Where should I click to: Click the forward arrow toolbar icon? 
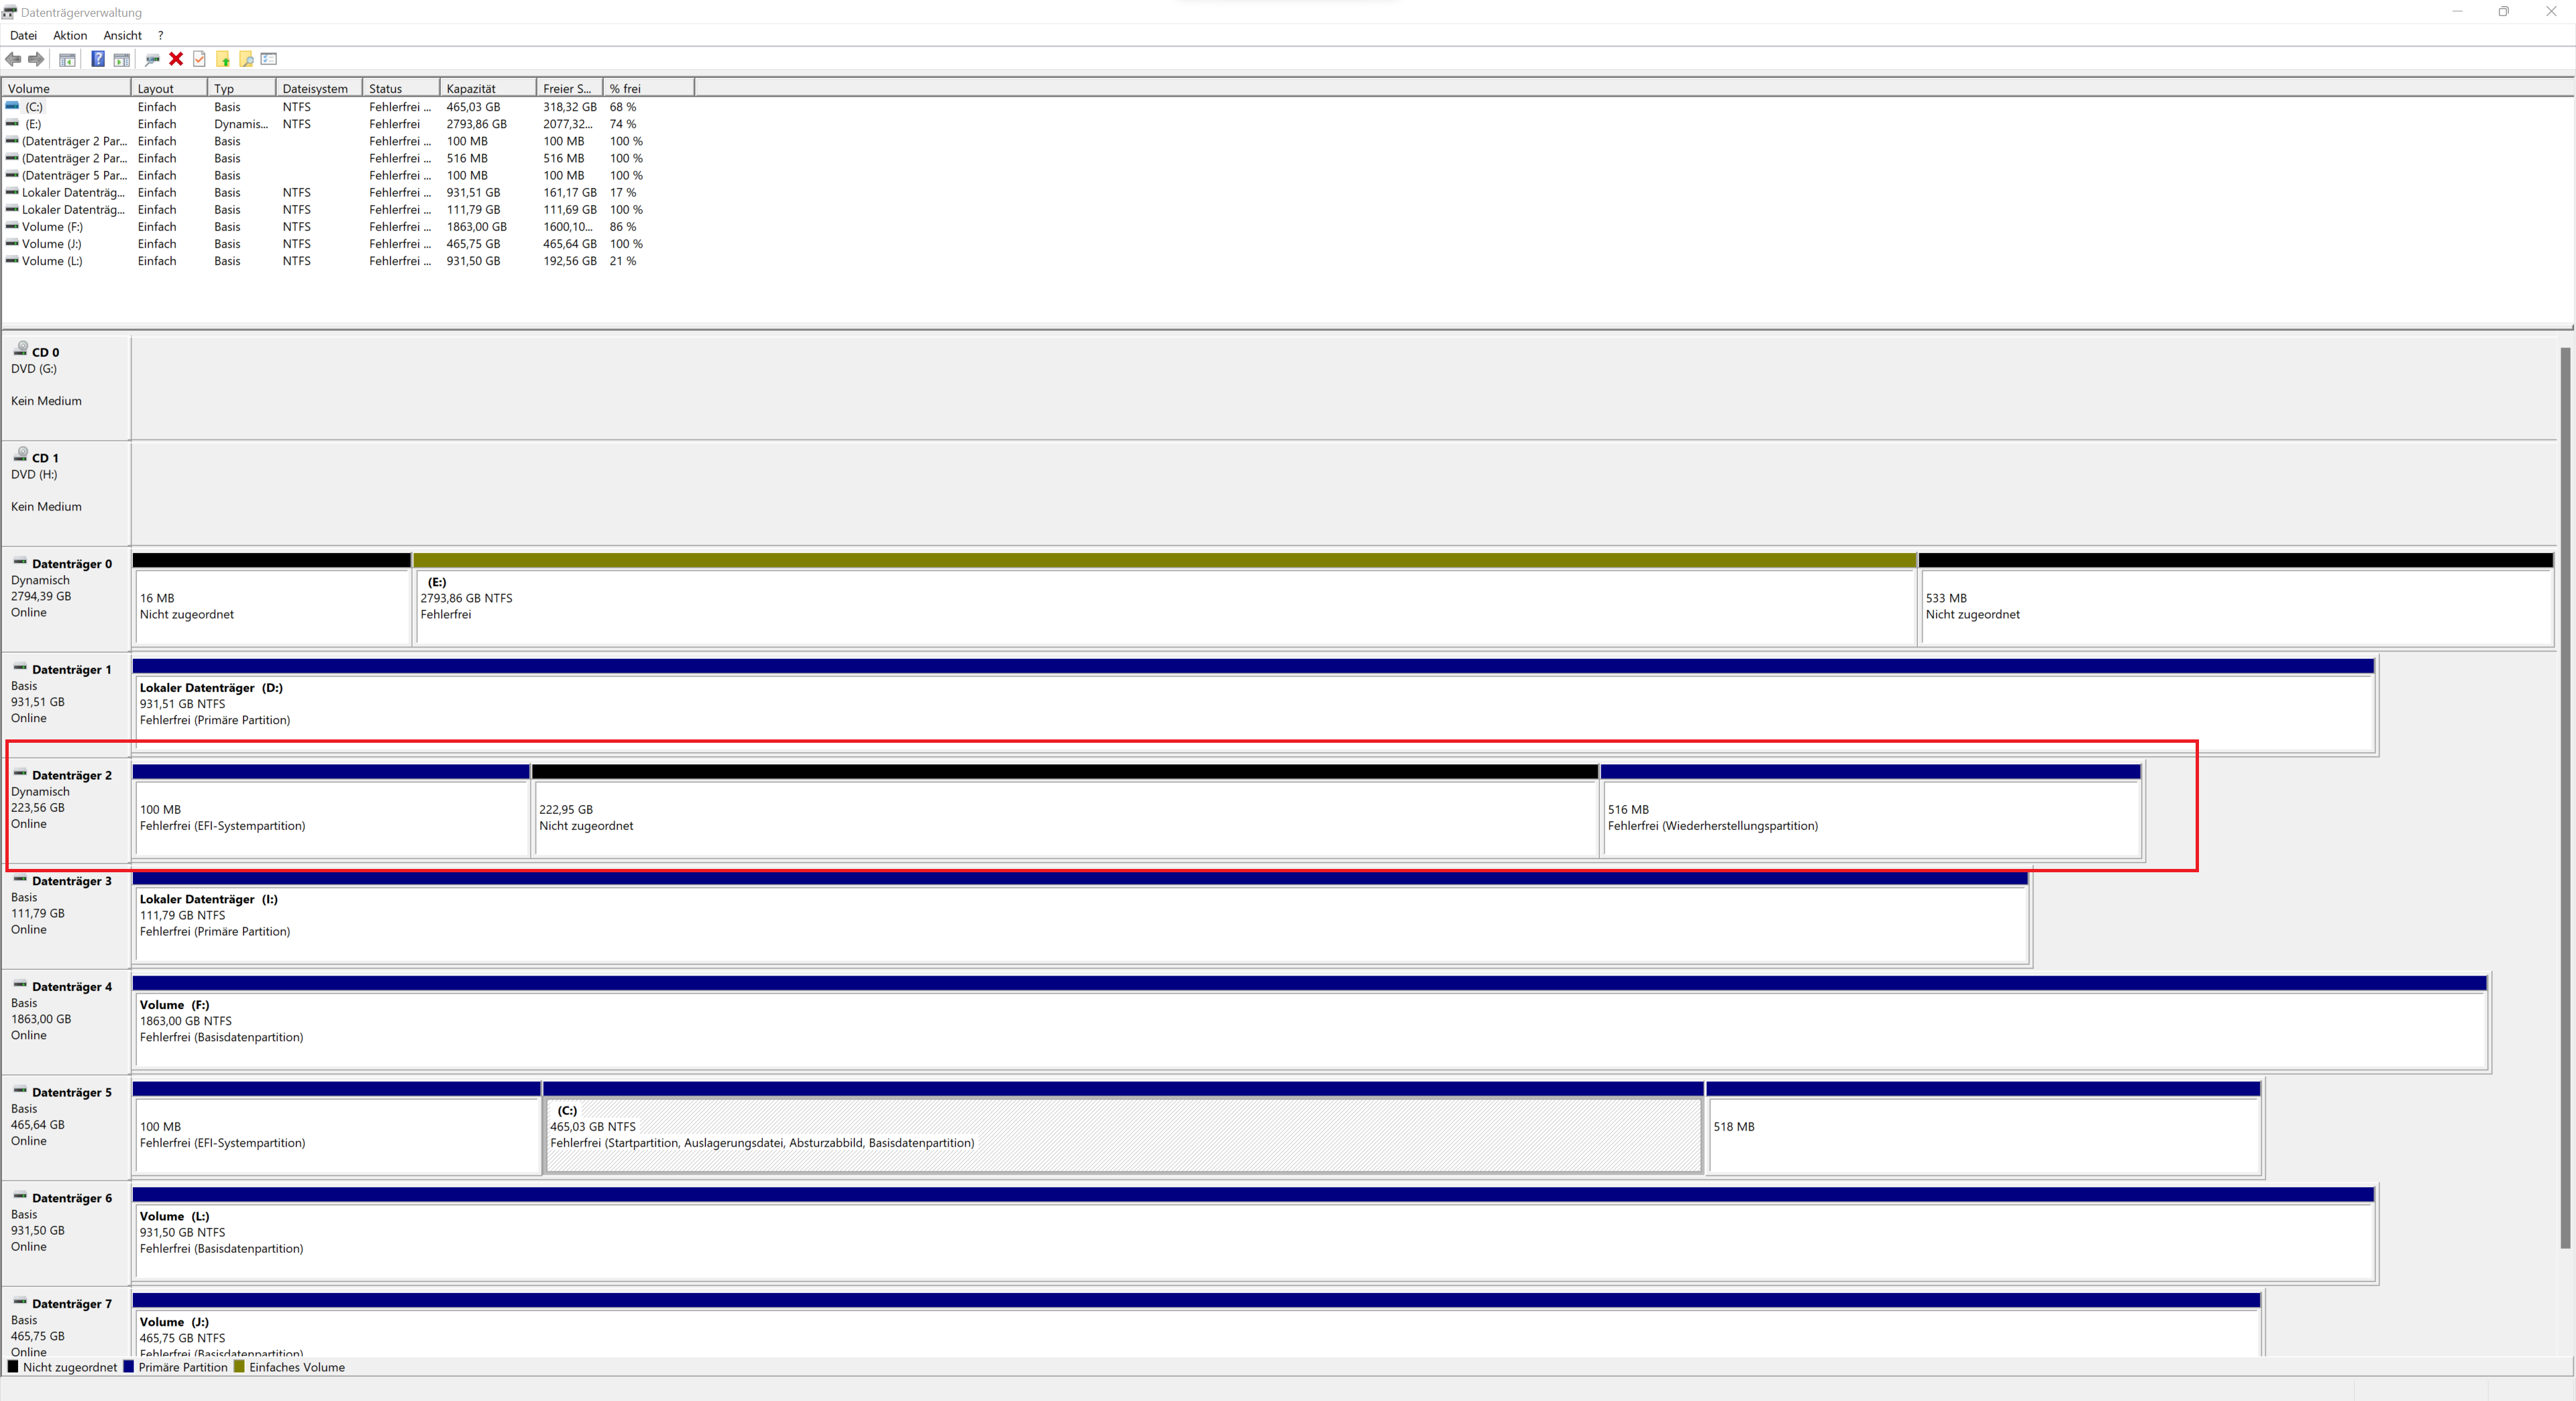coord(36,59)
